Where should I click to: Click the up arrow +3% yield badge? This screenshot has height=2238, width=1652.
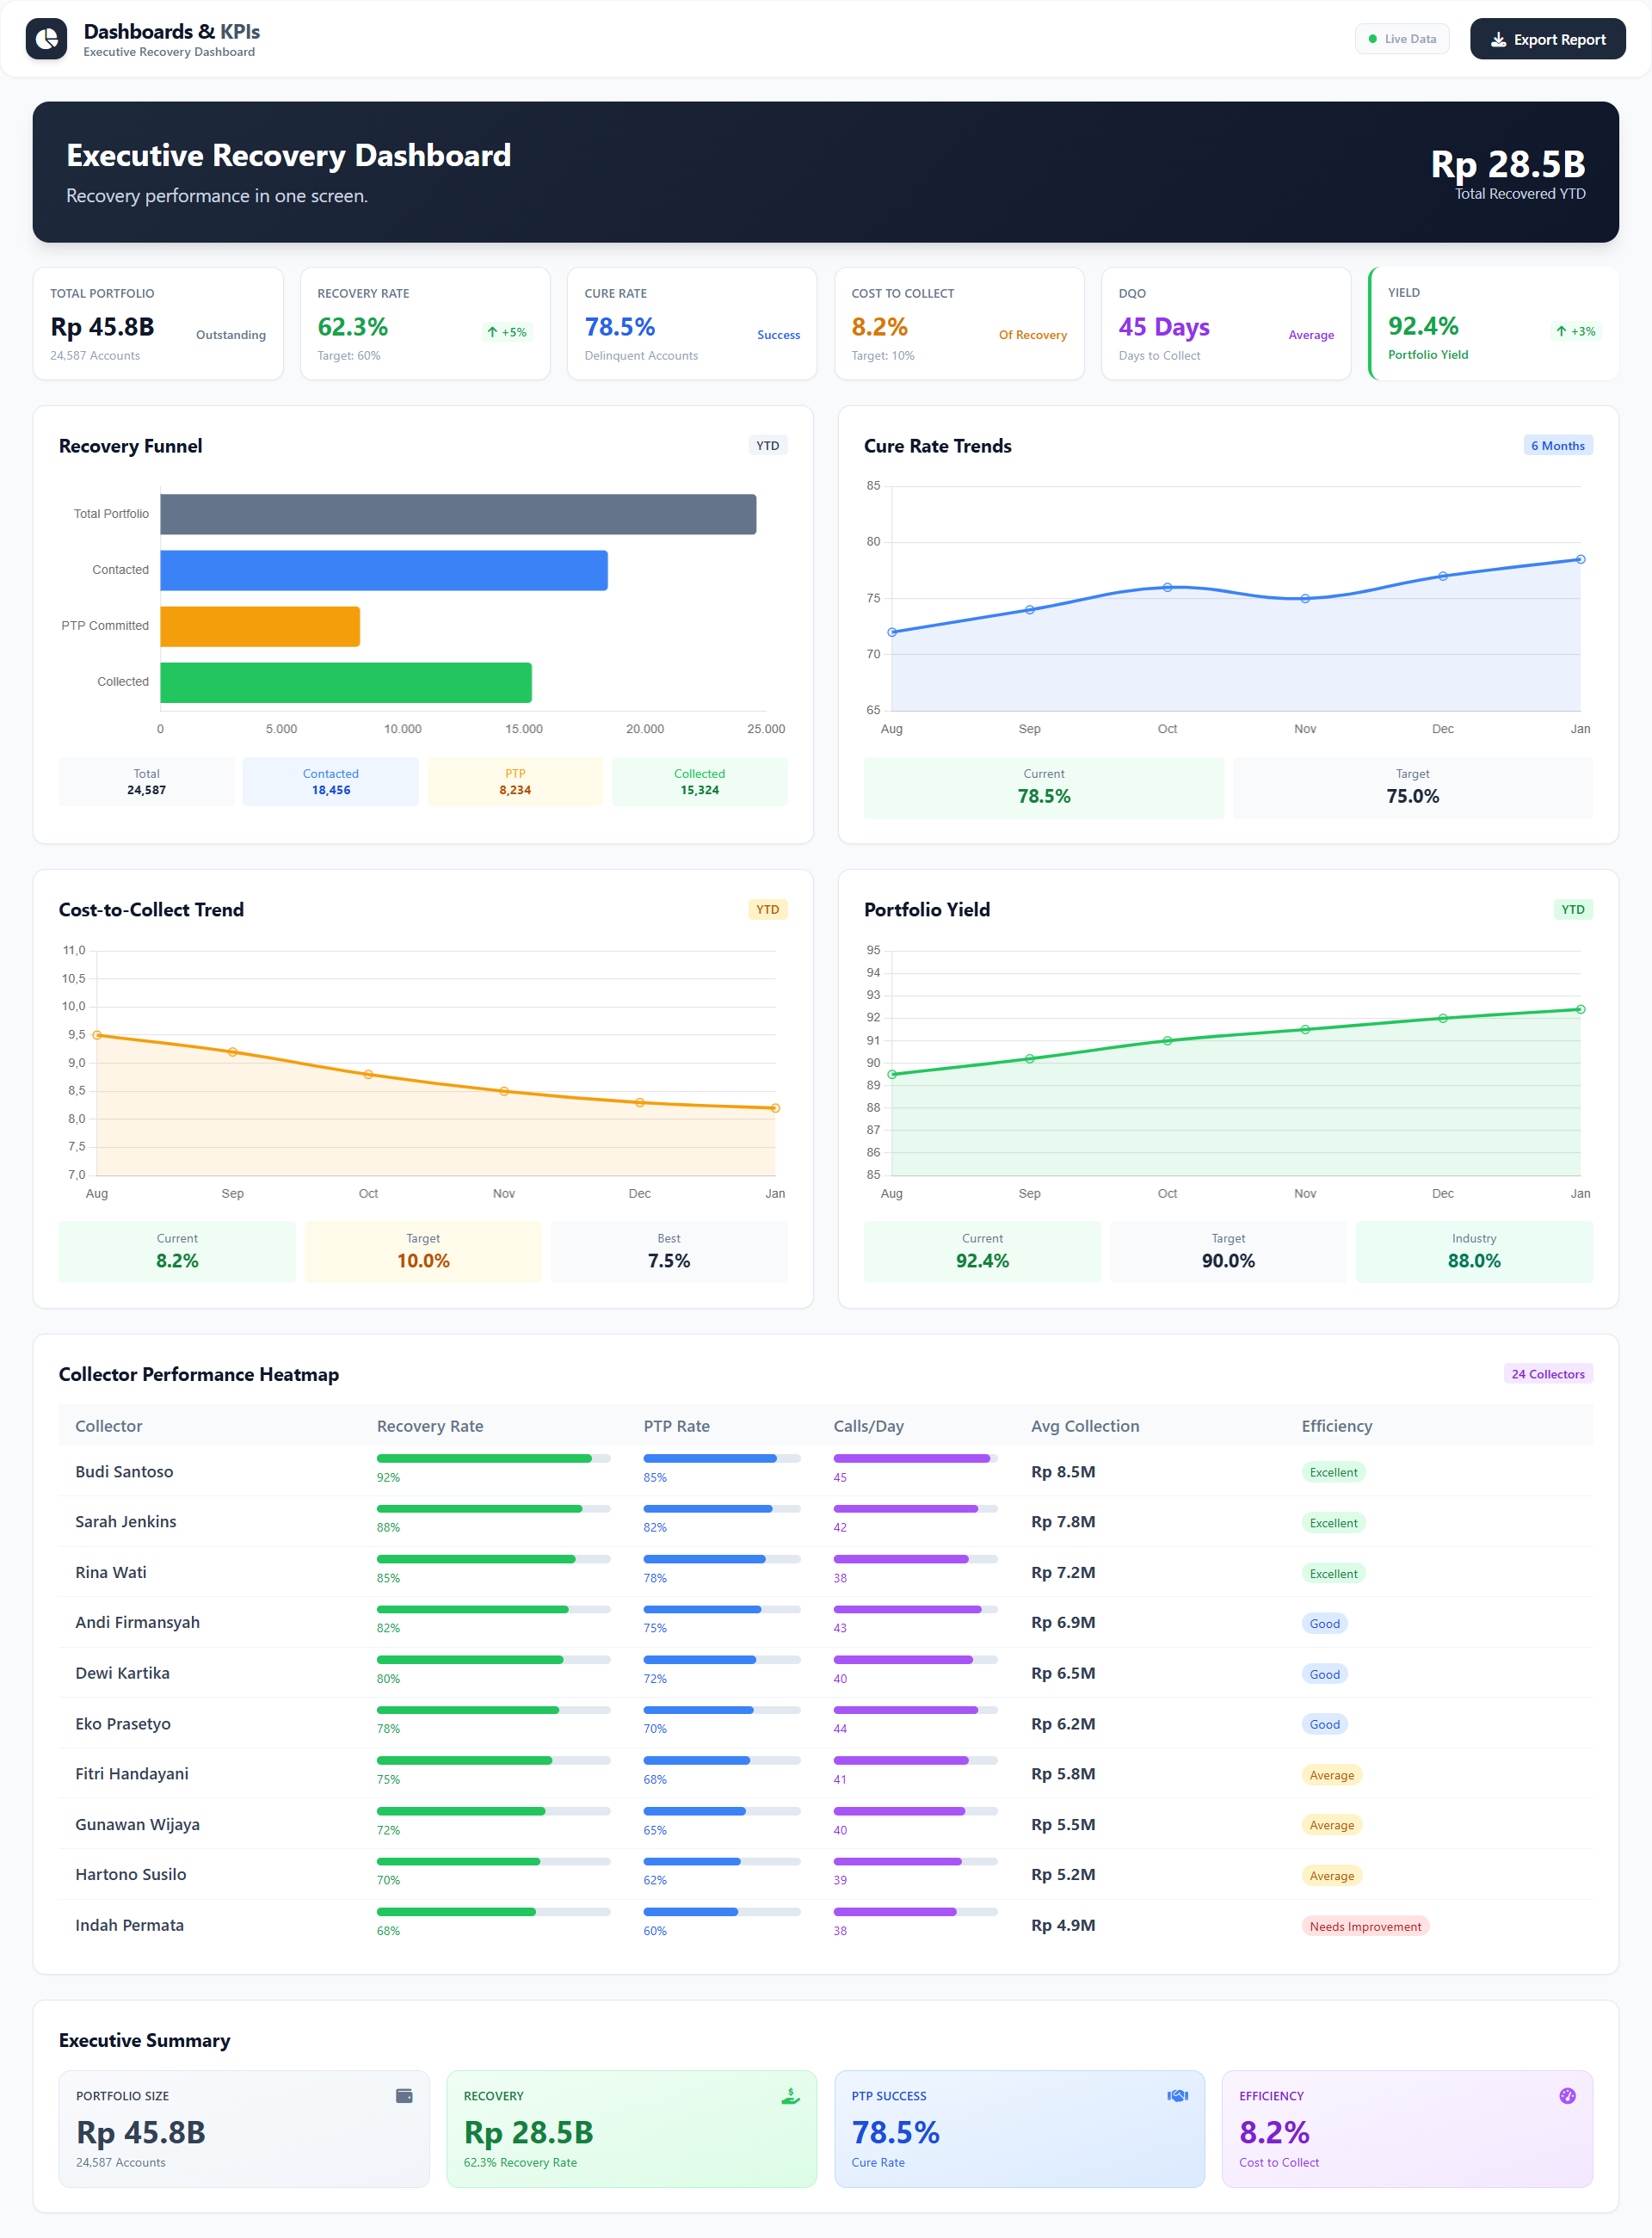pyautogui.click(x=1575, y=331)
